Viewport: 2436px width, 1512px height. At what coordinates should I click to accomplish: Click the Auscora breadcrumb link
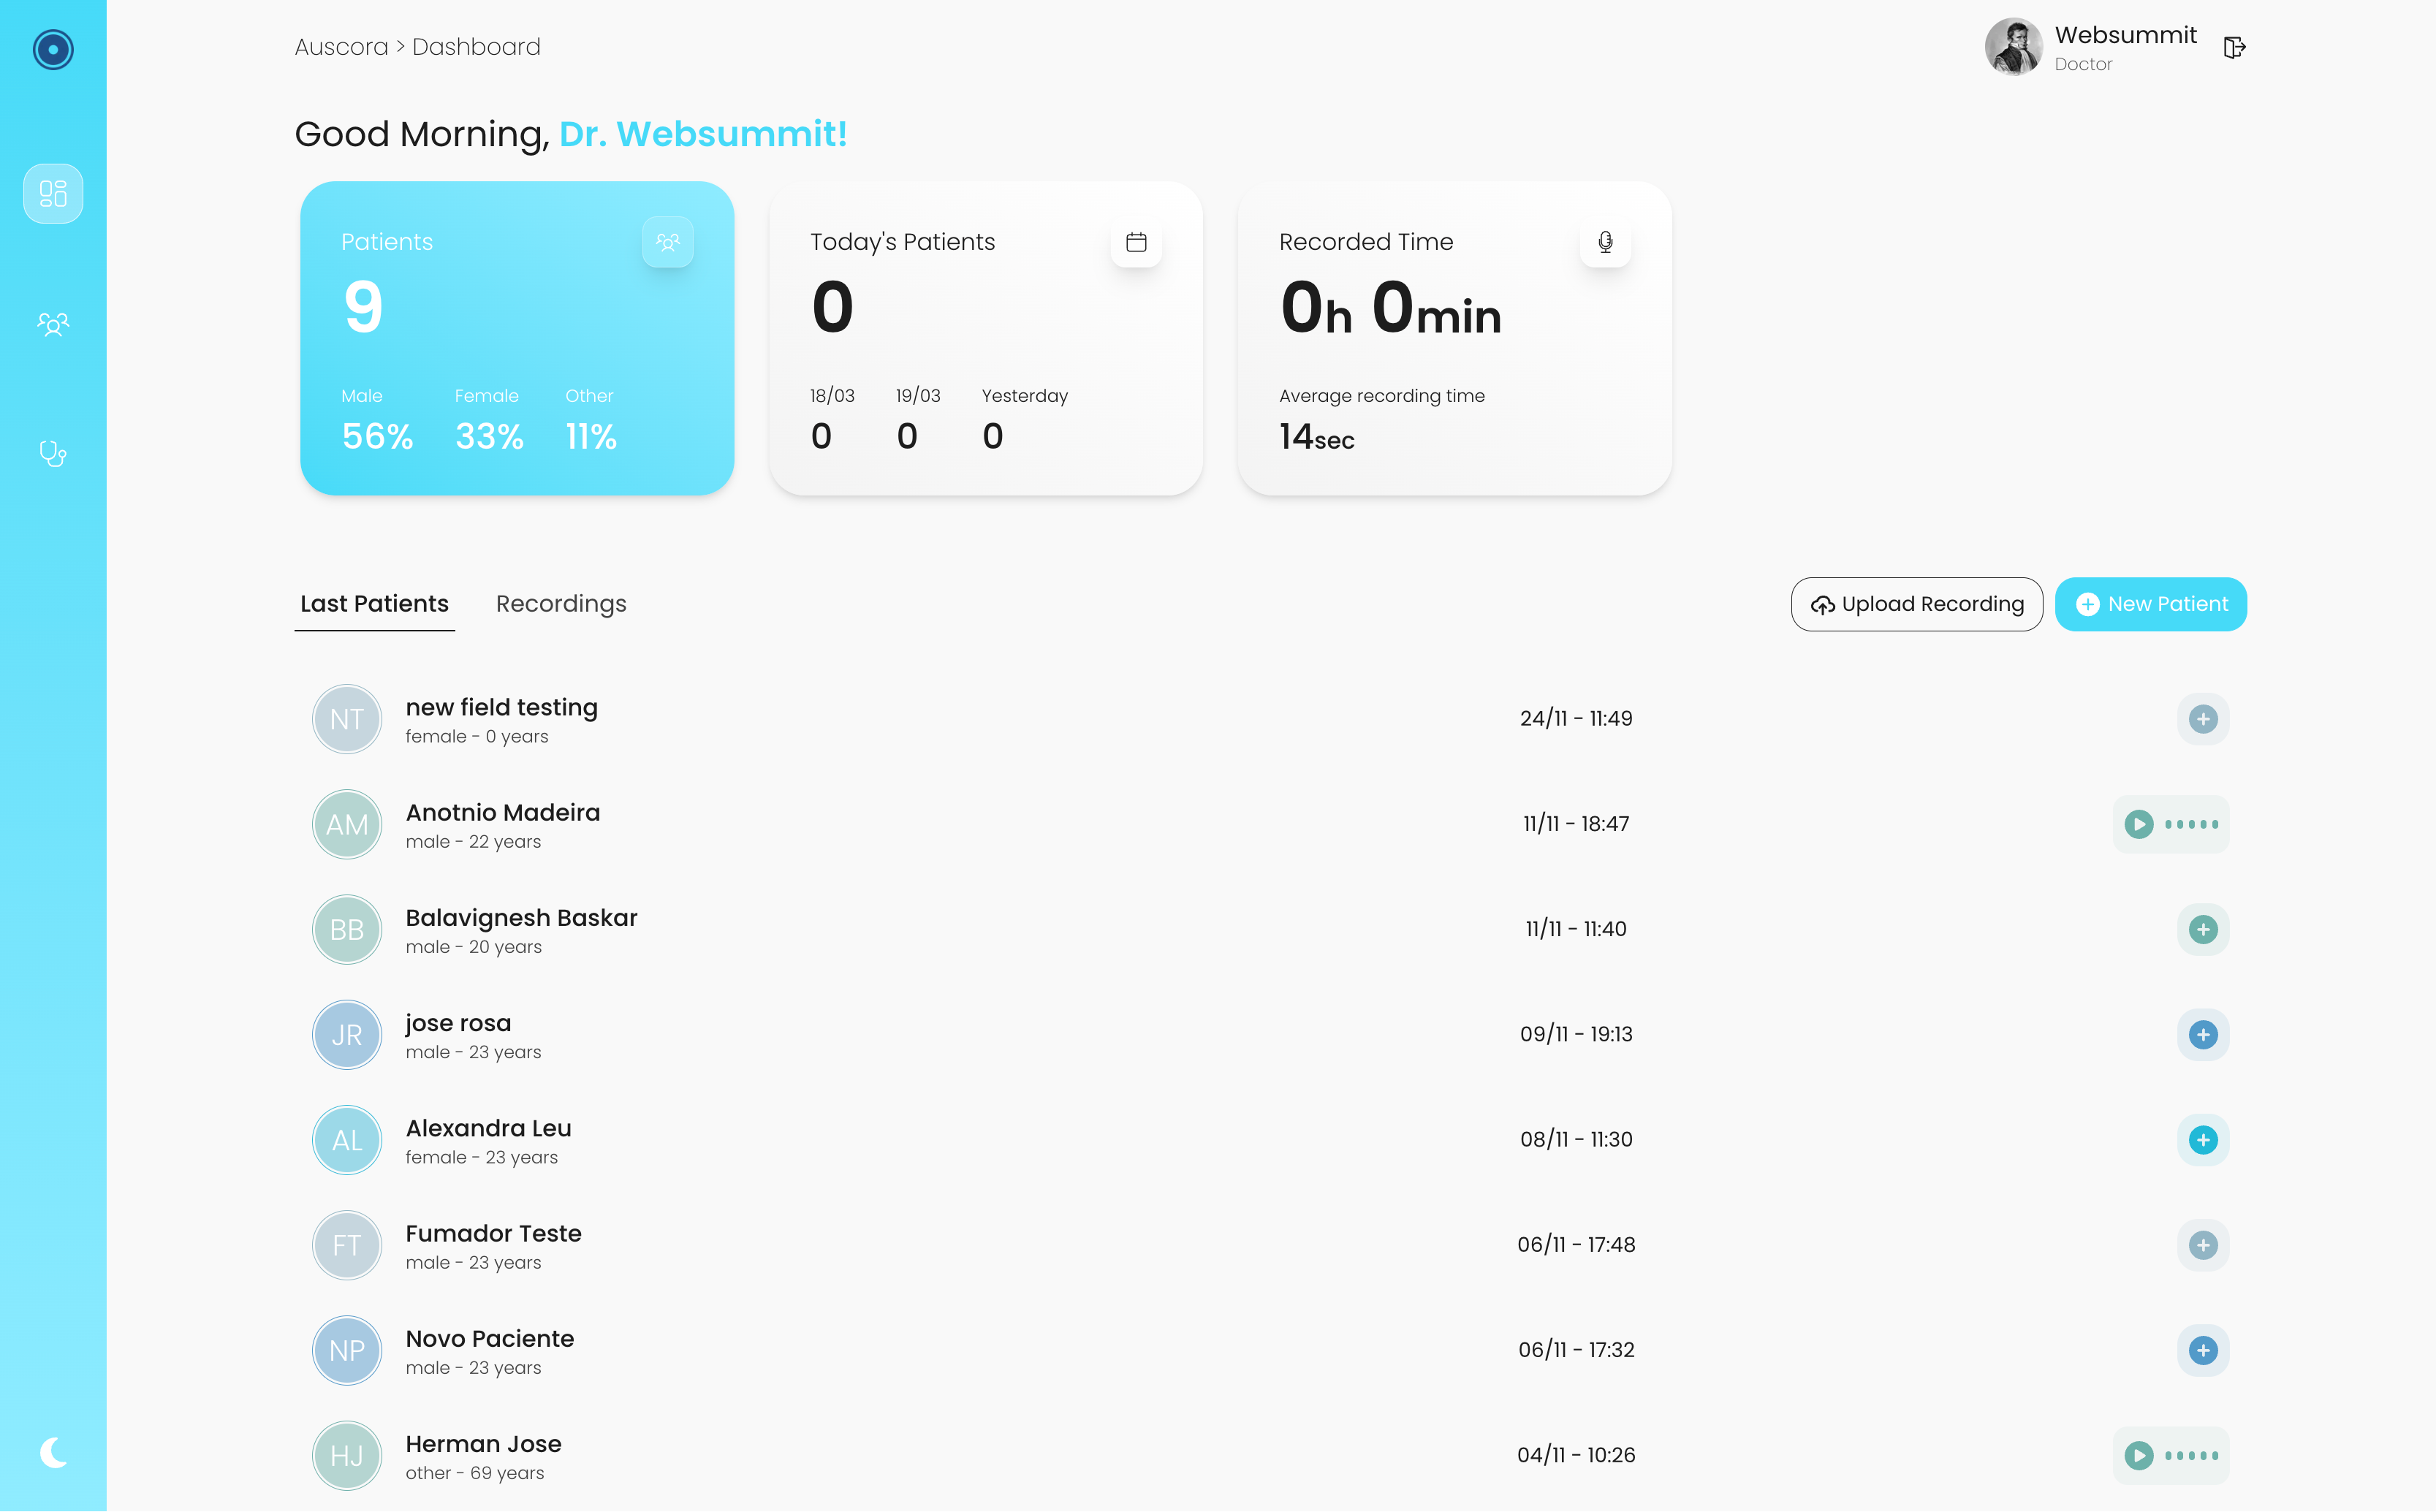coord(341,47)
